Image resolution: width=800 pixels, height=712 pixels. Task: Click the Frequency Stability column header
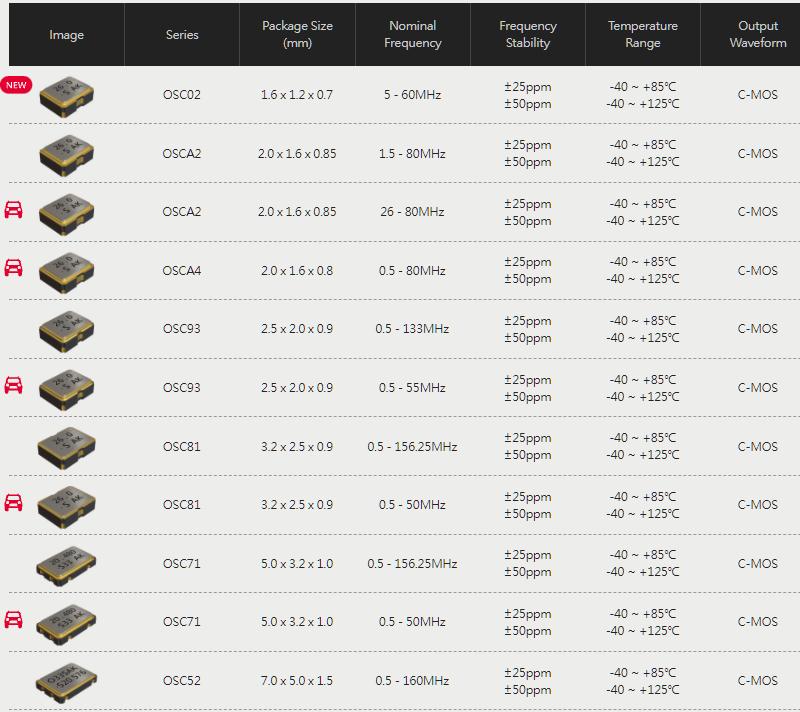pyautogui.click(x=528, y=35)
